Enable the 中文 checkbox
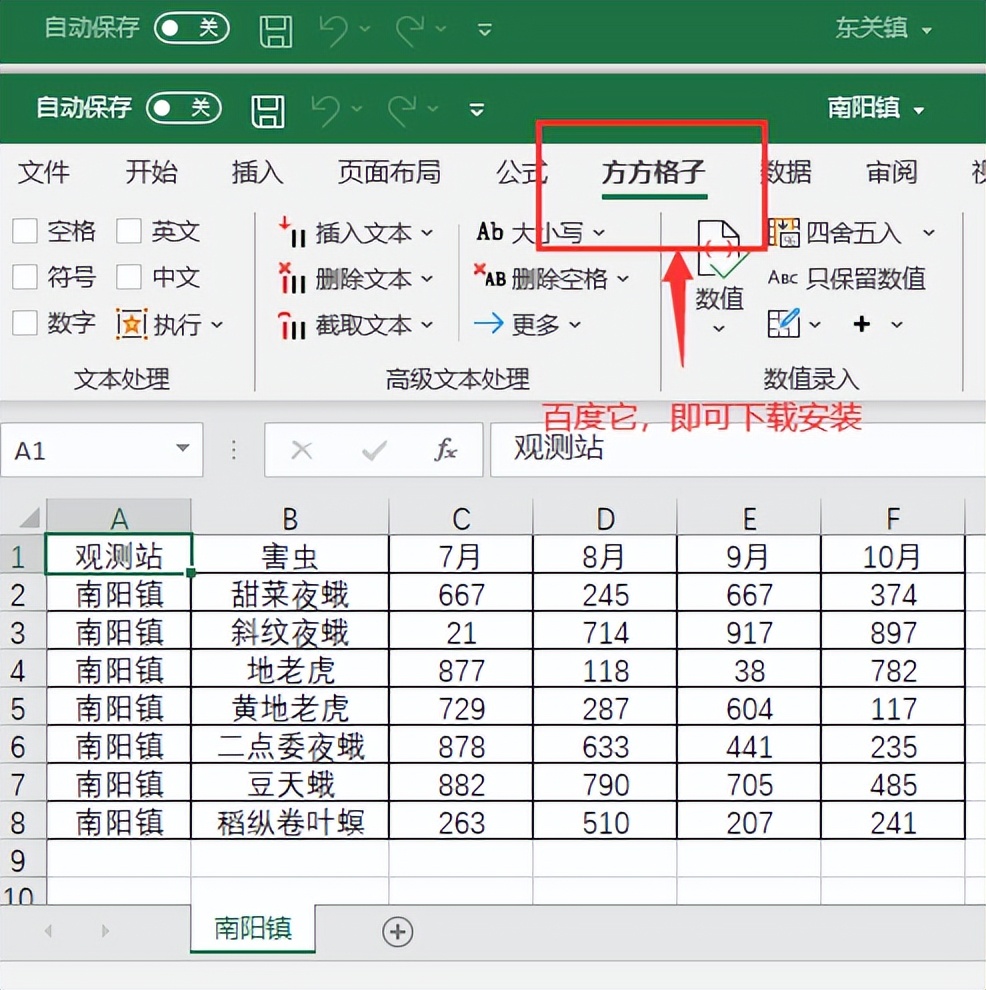The image size is (986, 990). (128, 278)
